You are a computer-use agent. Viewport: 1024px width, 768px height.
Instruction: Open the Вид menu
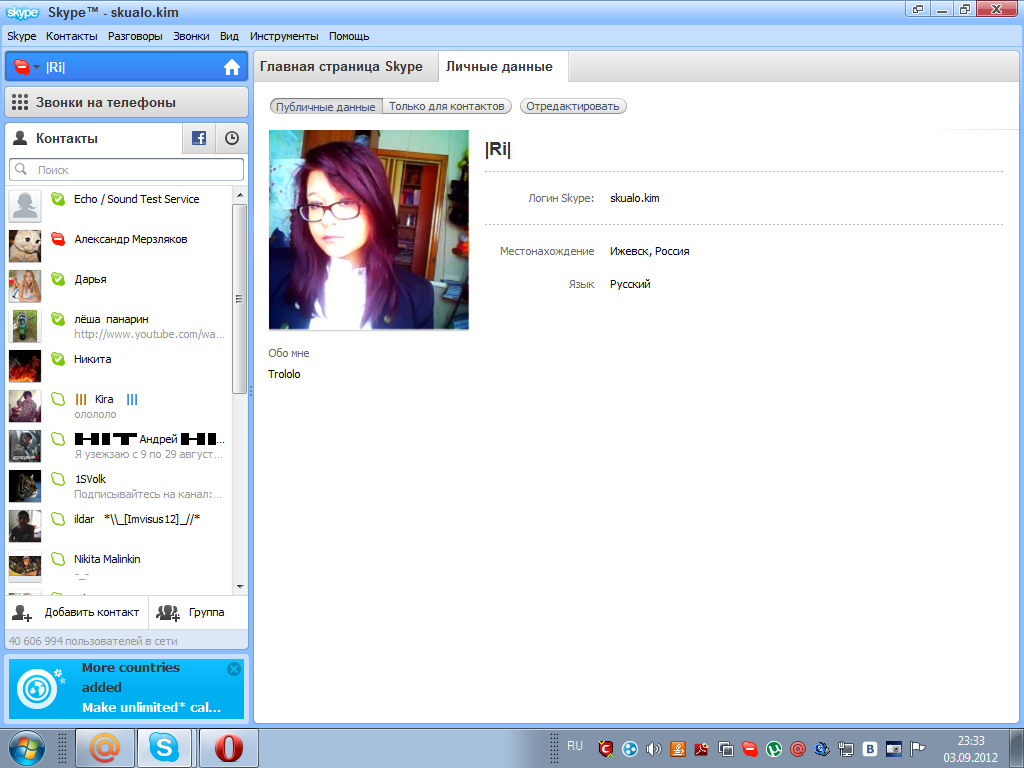[x=229, y=37]
